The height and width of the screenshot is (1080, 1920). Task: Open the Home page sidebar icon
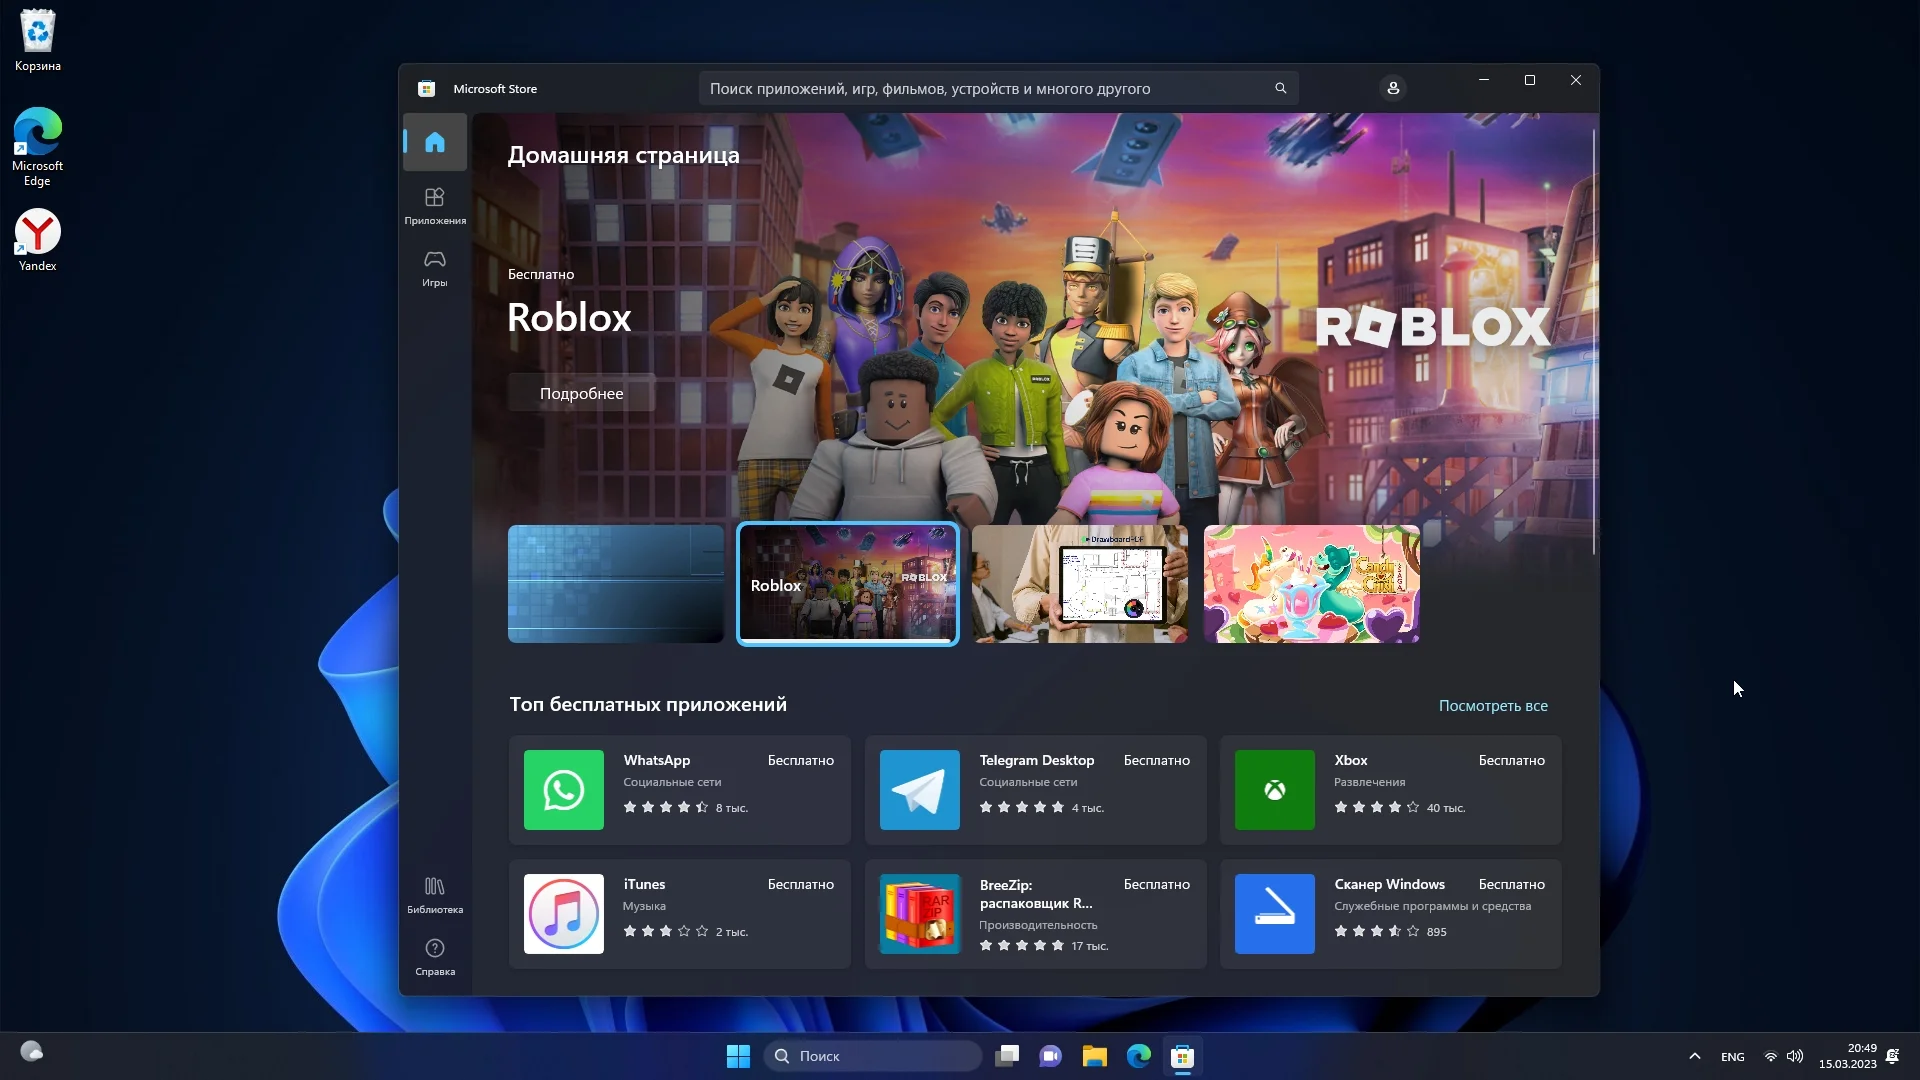coord(434,142)
